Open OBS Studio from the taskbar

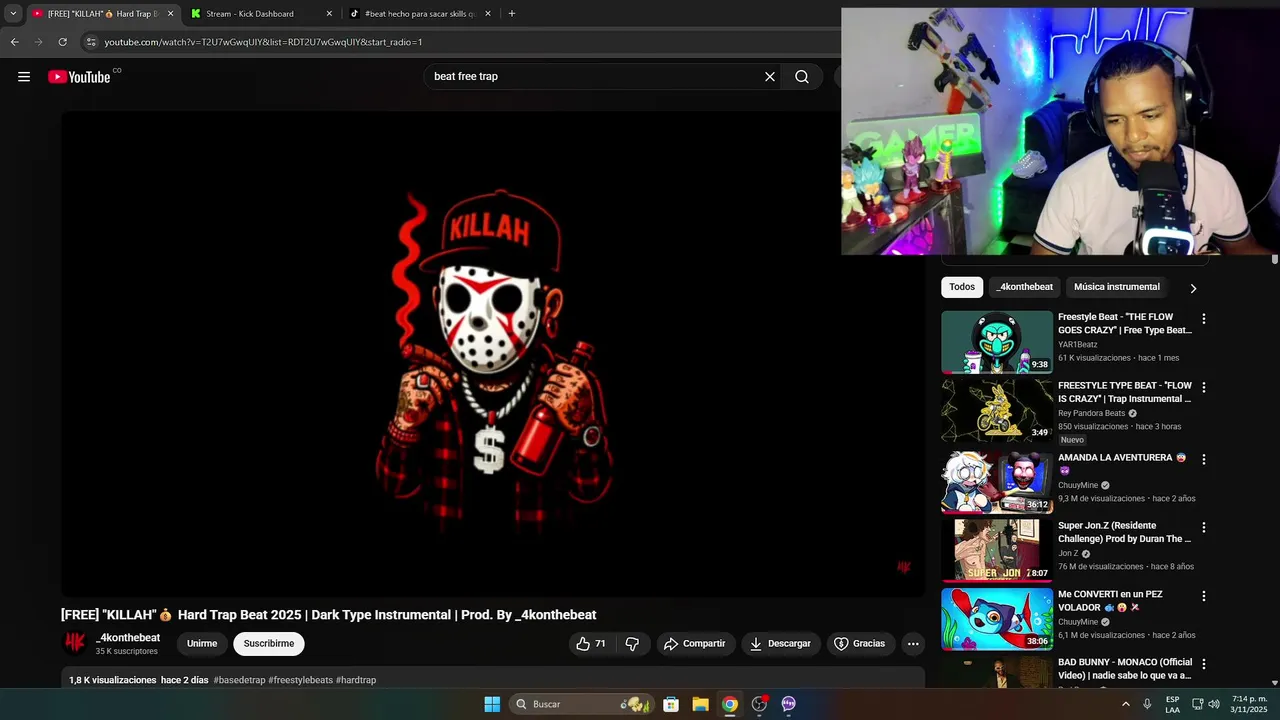[x=759, y=704]
